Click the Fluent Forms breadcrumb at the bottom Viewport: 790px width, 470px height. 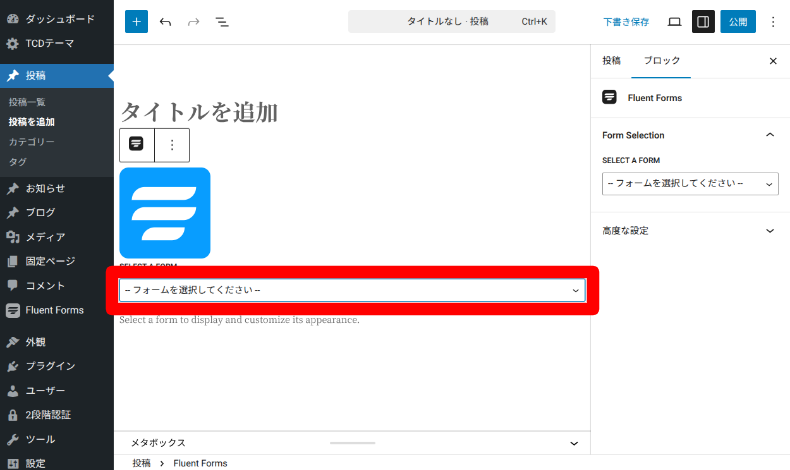200,463
